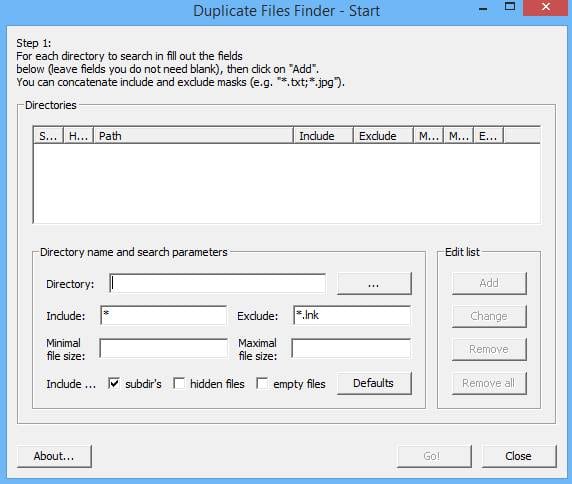This screenshot has height=484, width=572.
Task: Focus the Include mask field
Action: [163, 315]
